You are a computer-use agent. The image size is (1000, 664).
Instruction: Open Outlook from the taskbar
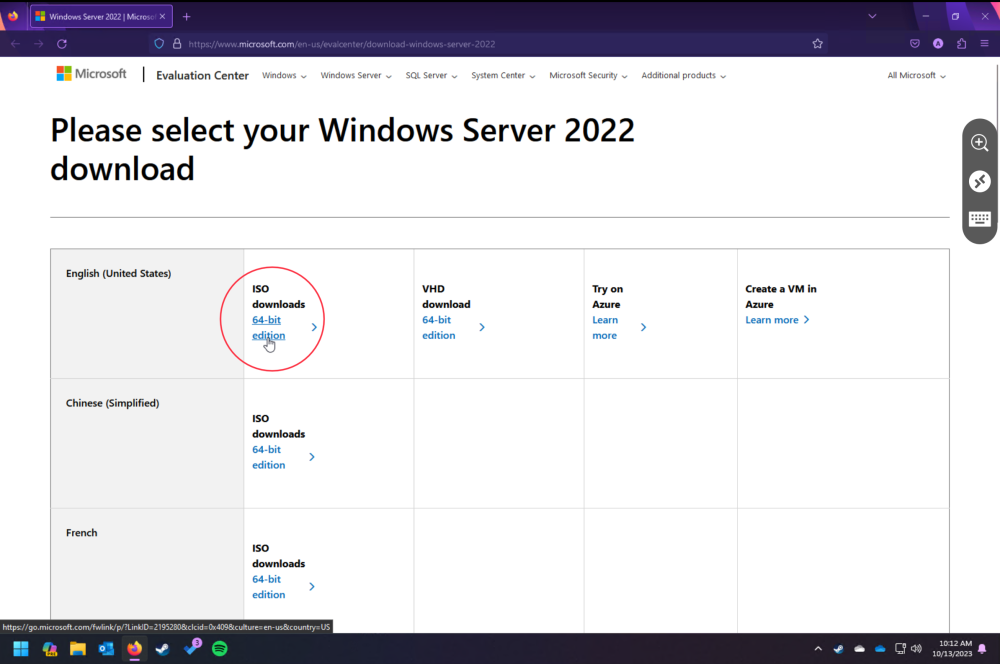coord(105,648)
